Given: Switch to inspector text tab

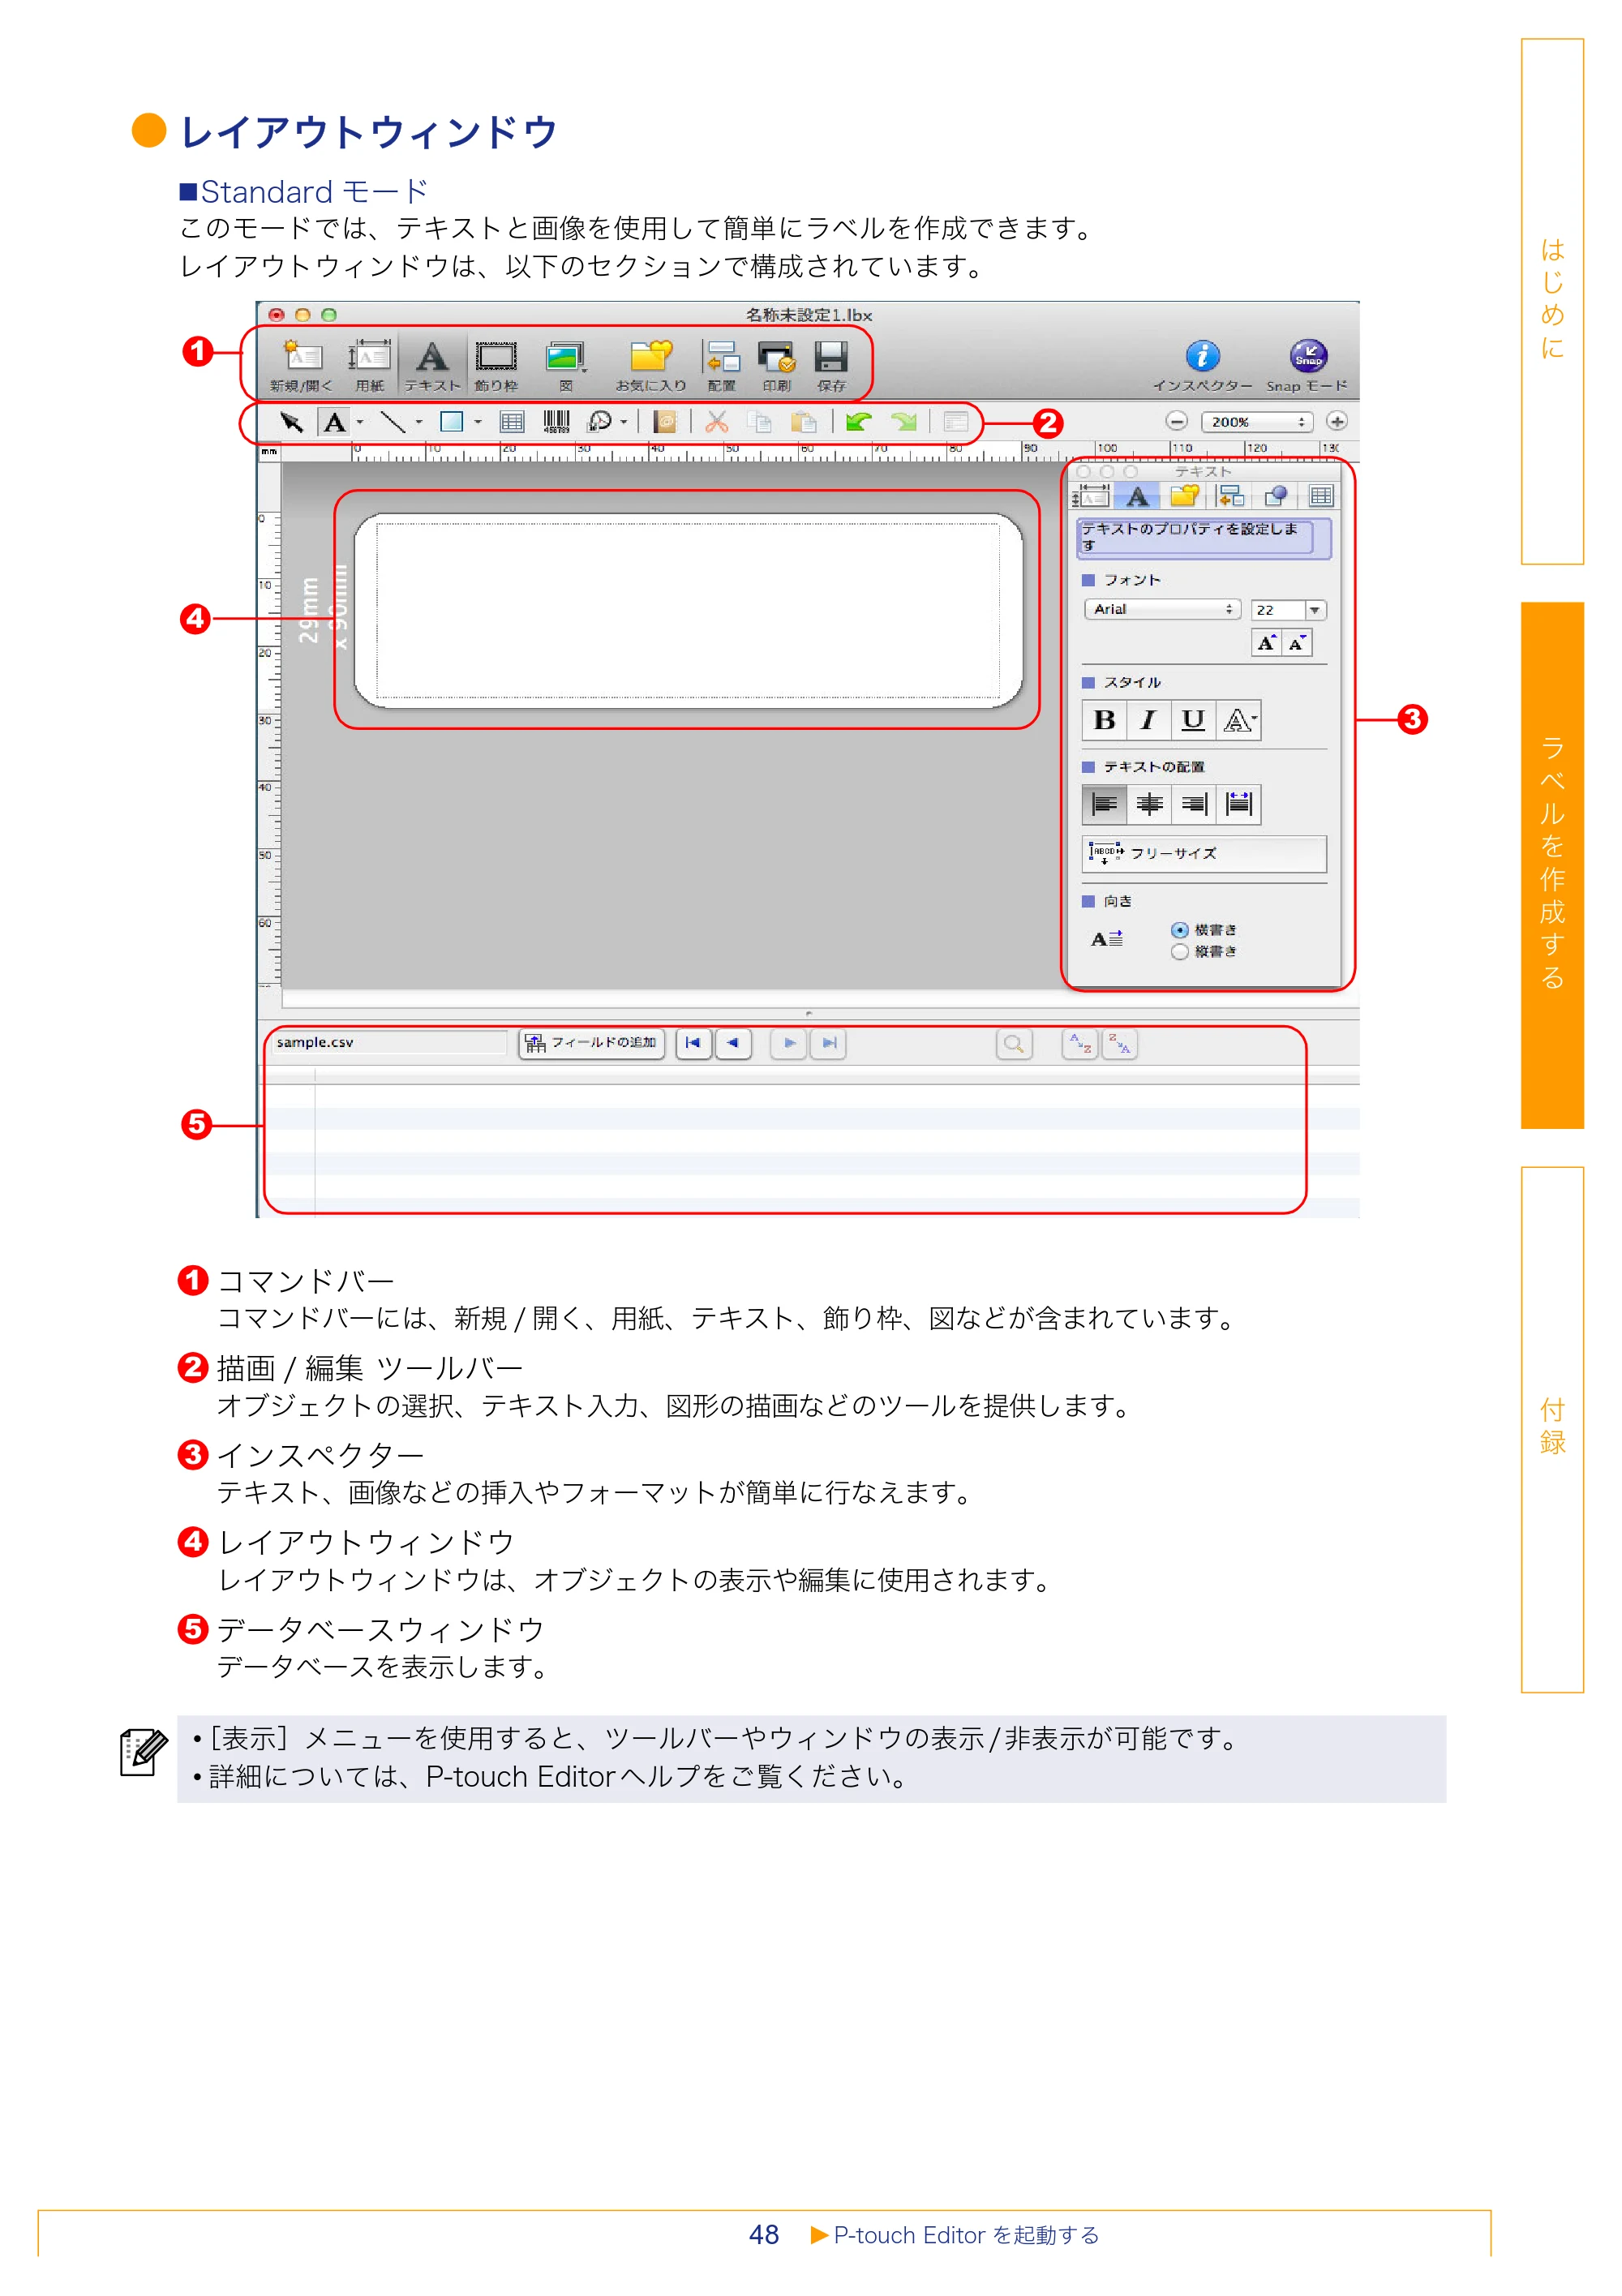Looking at the screenshot, I should click(1138, 496).
